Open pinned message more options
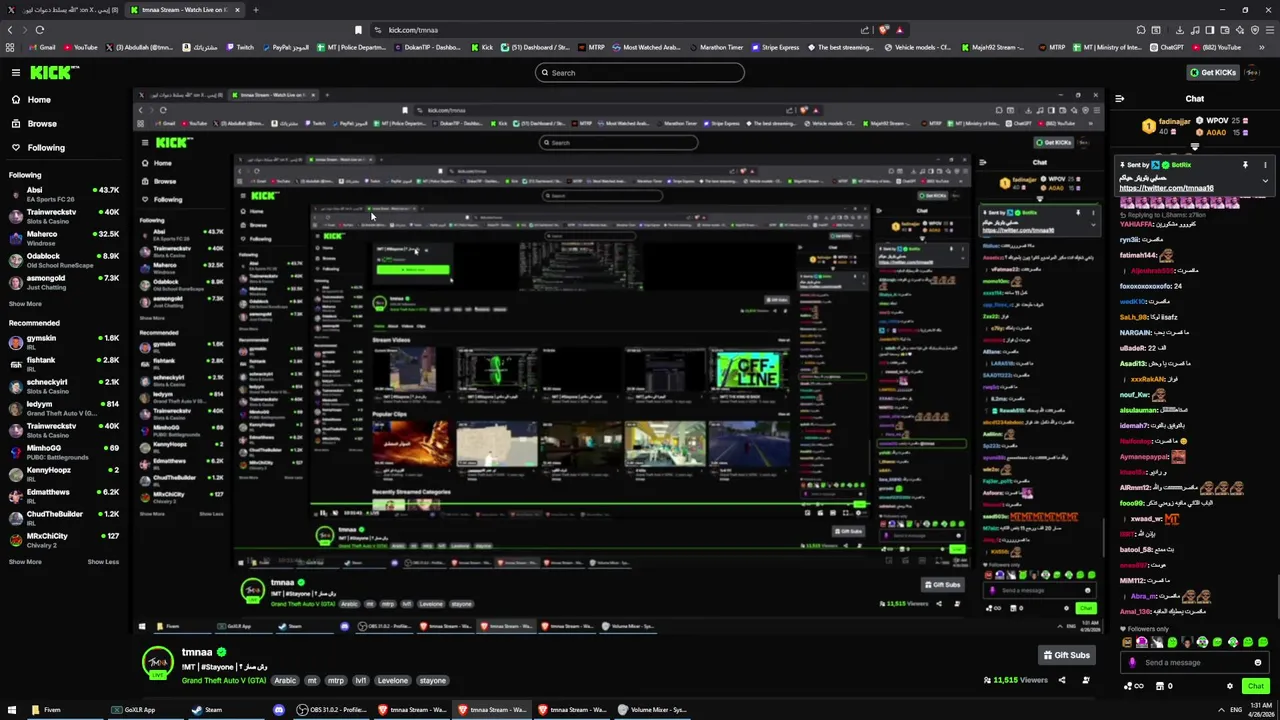Image resolution: width=1280 pixels, height=720 pixels. 1265,165
